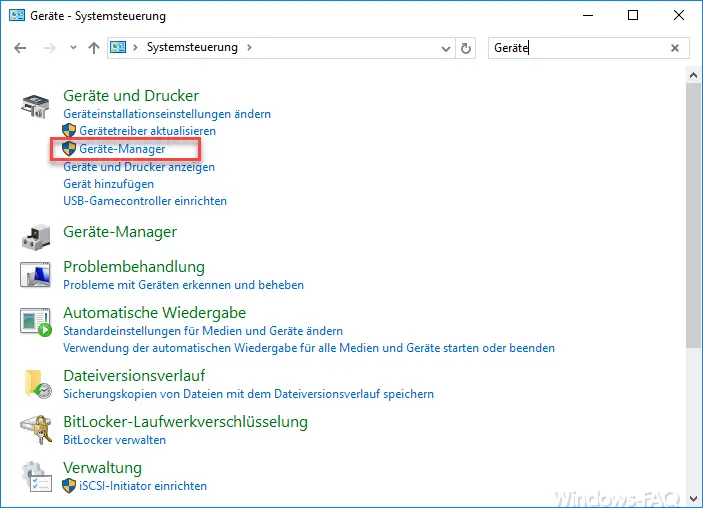Image resolution: width=703 pixels, height=508 pixels.
Task: Close the Geräte - Systemsteuerung window
Action: point(679,15)
